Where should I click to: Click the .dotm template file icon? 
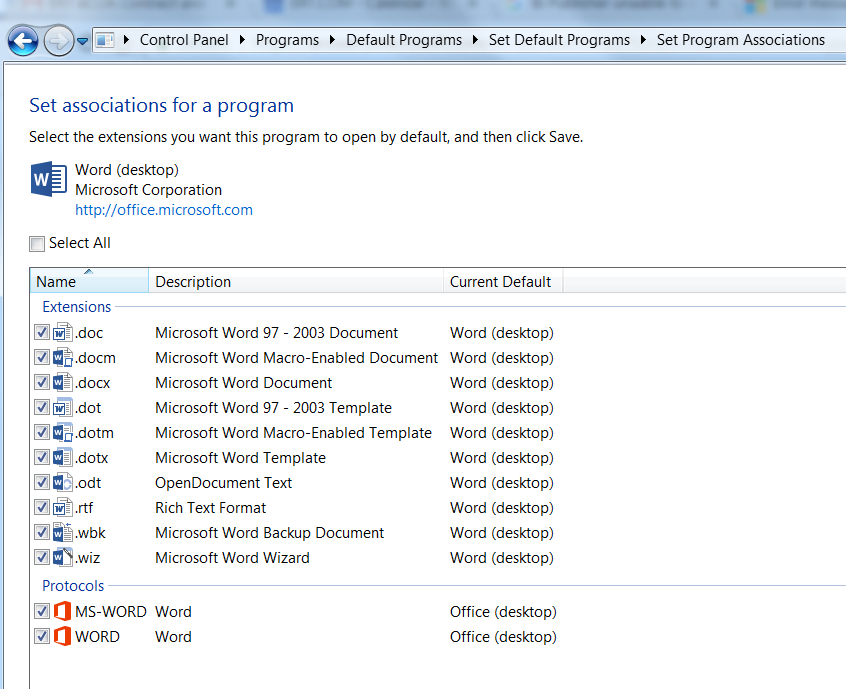(63, 432)
